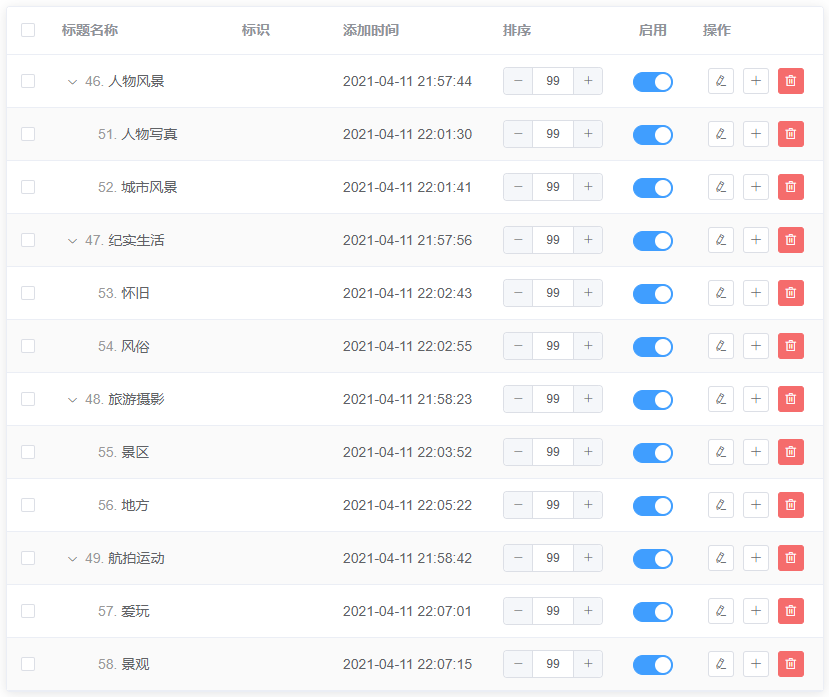This screenshot has width=829, height=697.
Task: Edit the 55. 景区 row
Action: [721, 452]
